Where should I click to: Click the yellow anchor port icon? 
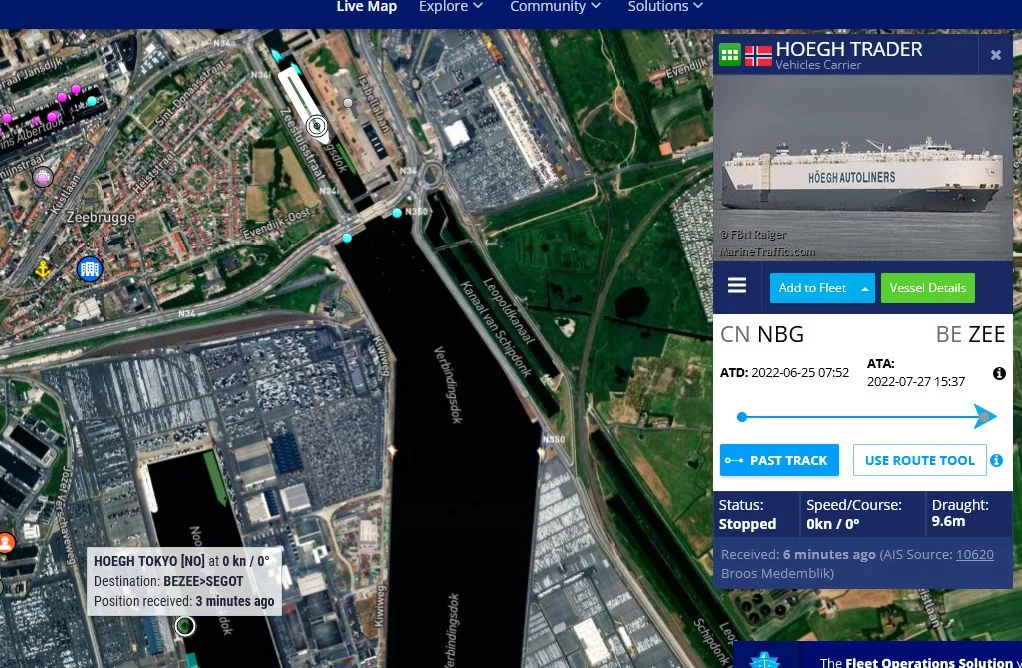pyautogui.click(x=43, y=268)
